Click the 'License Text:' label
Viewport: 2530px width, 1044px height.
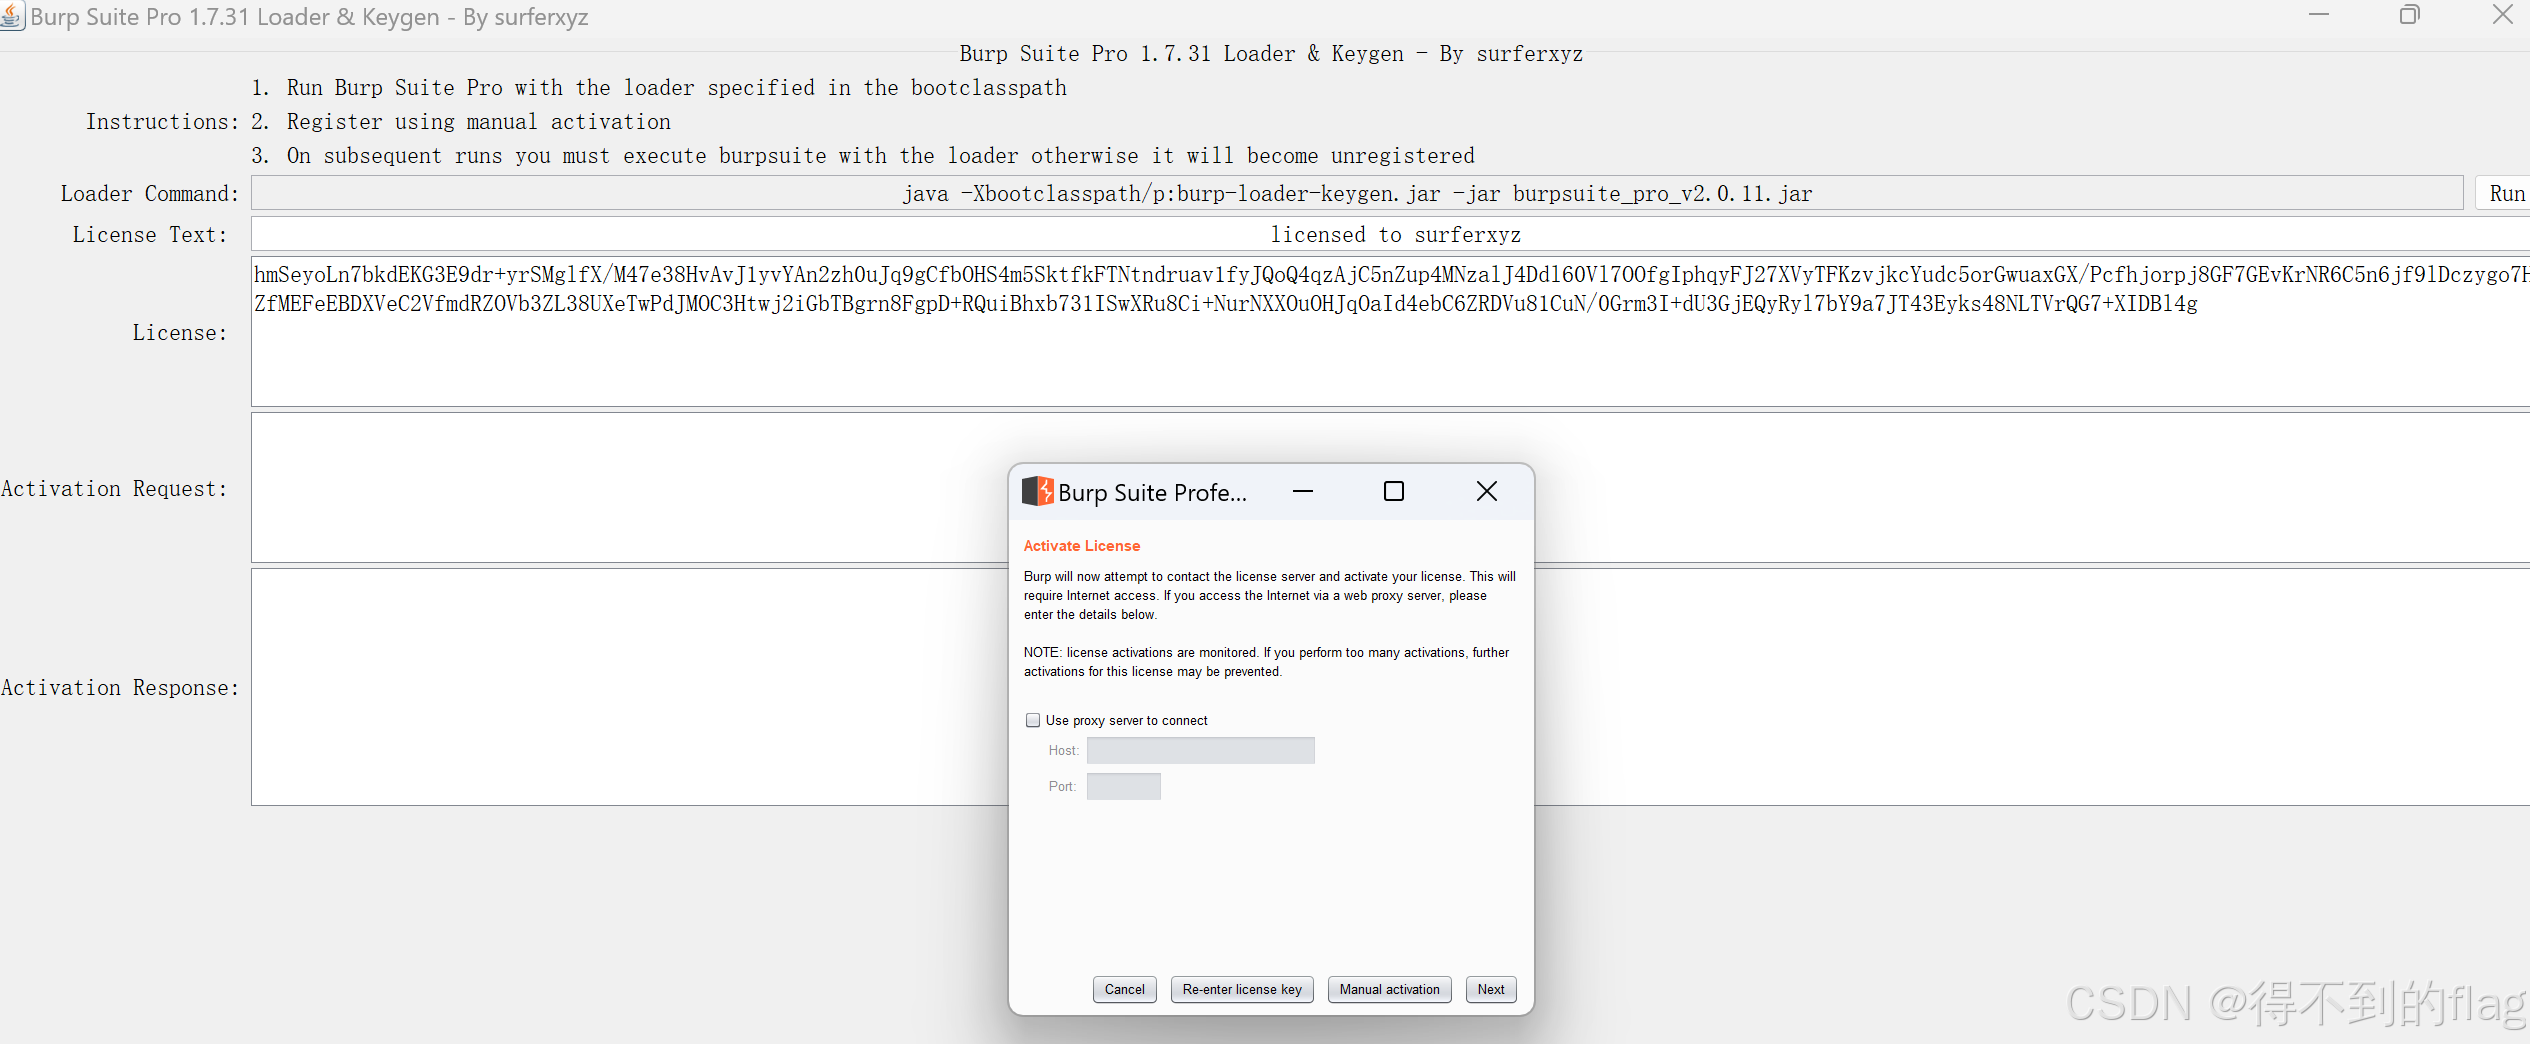tap(150, 235)
